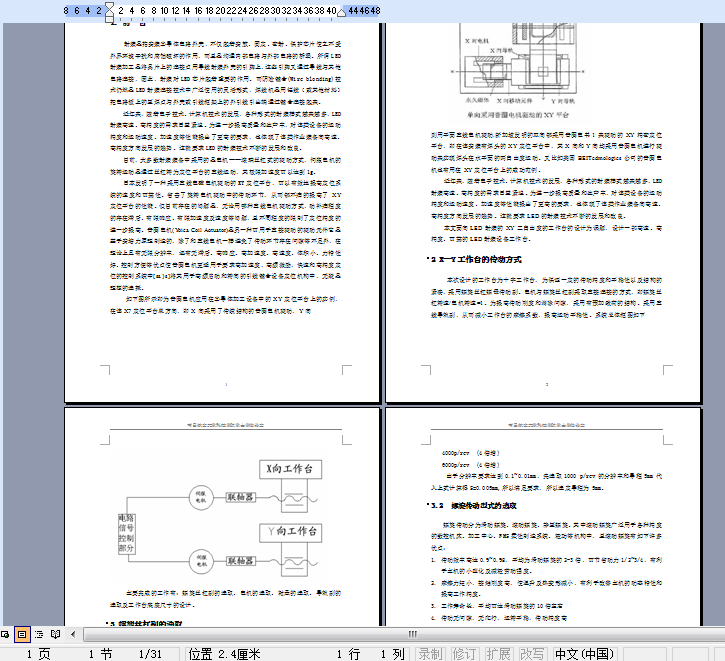725x661 pixels.
Task: Click the '1 行' line indicator
Action: click(x=348, y=654)
